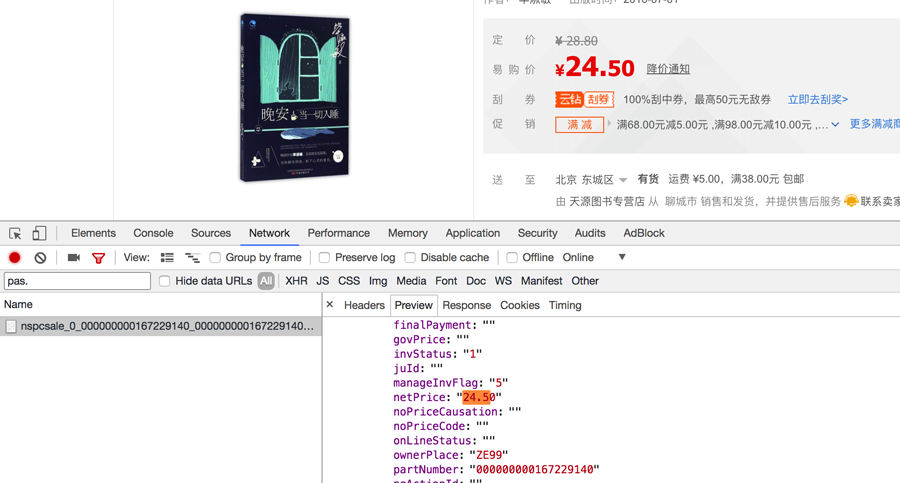The image size is (900, 483).
Task: Go to the Performance tab
Action: (339, 233)
